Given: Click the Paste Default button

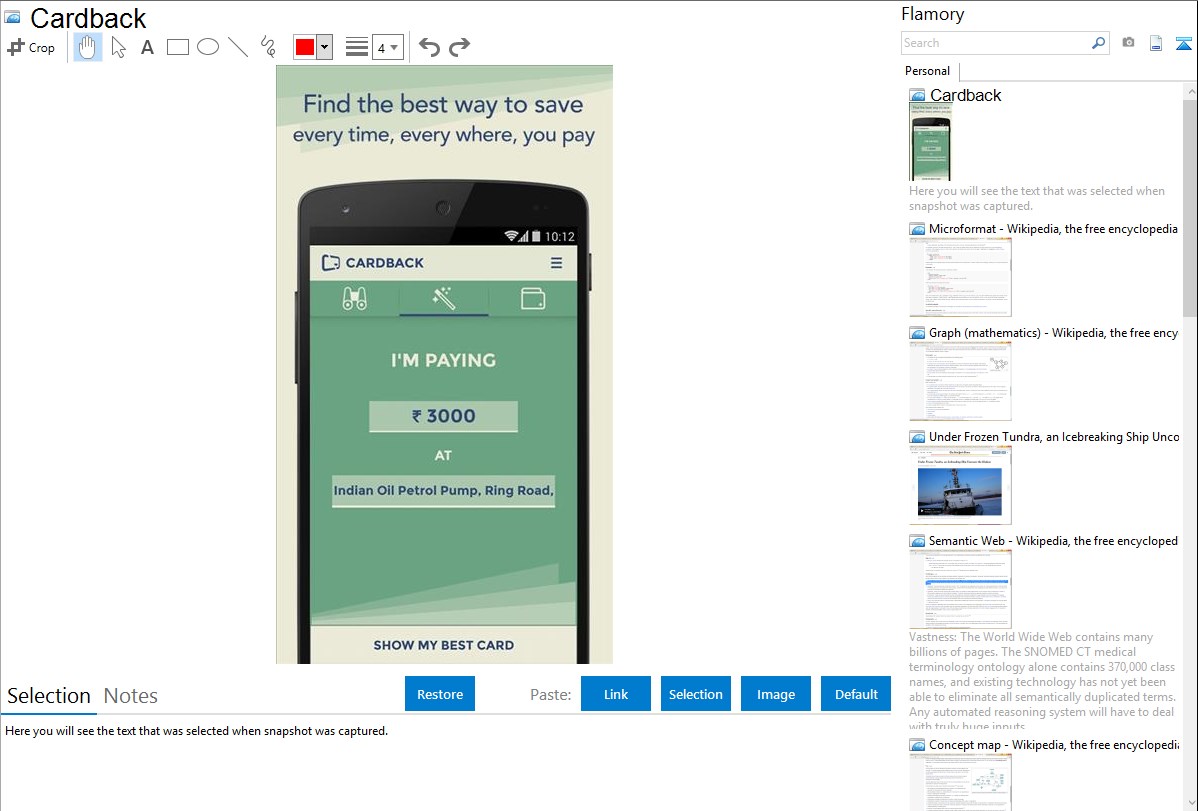Looking at the screenshot, I should [856, 694].
